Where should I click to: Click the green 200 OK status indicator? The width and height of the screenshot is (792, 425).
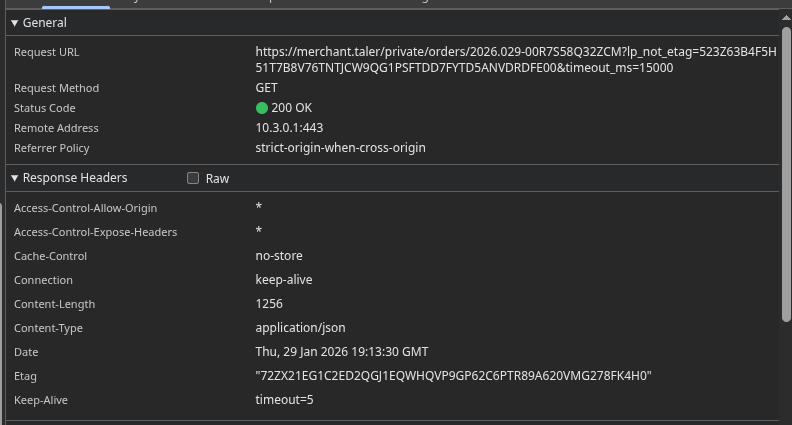tap(262, 108)
